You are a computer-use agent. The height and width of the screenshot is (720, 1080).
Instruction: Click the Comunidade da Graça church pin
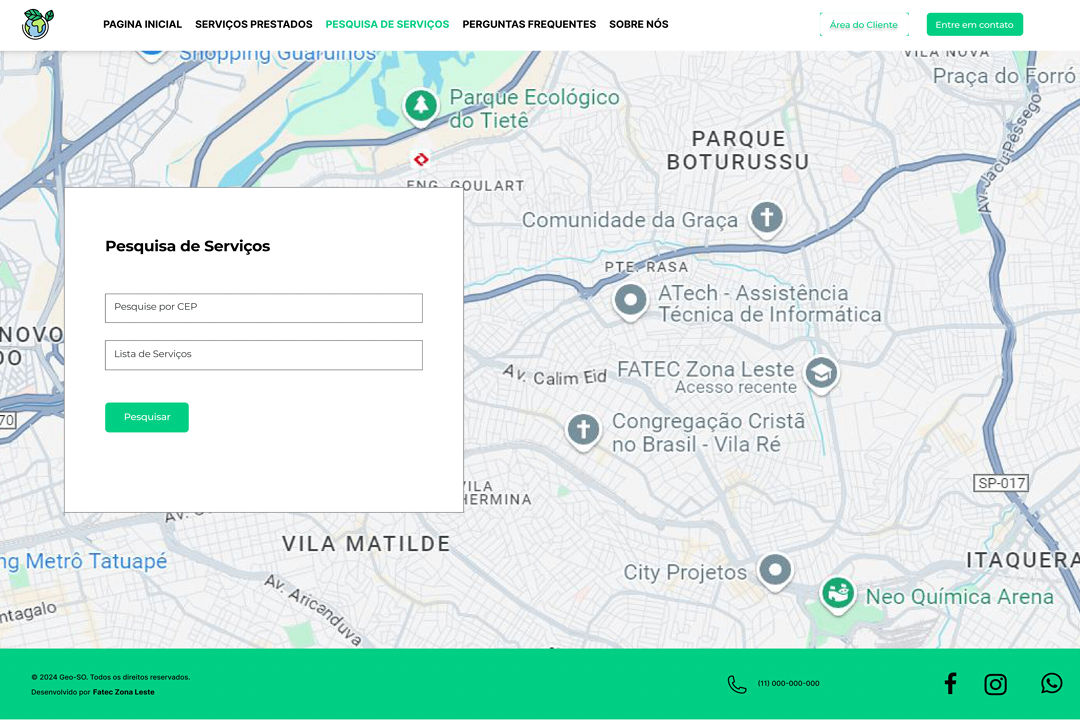[x=767, y=217]
